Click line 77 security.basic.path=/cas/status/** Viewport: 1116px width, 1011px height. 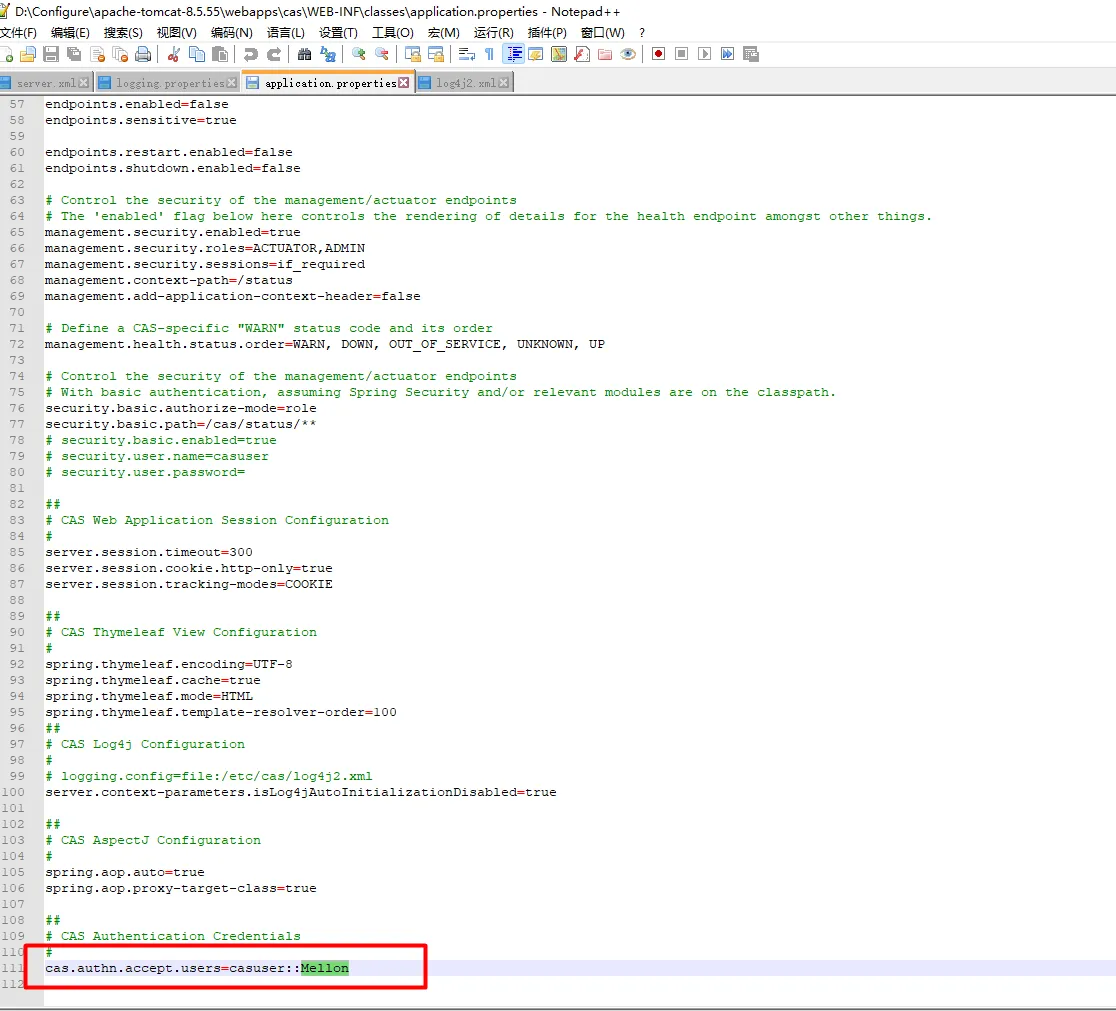coord(181,424)
